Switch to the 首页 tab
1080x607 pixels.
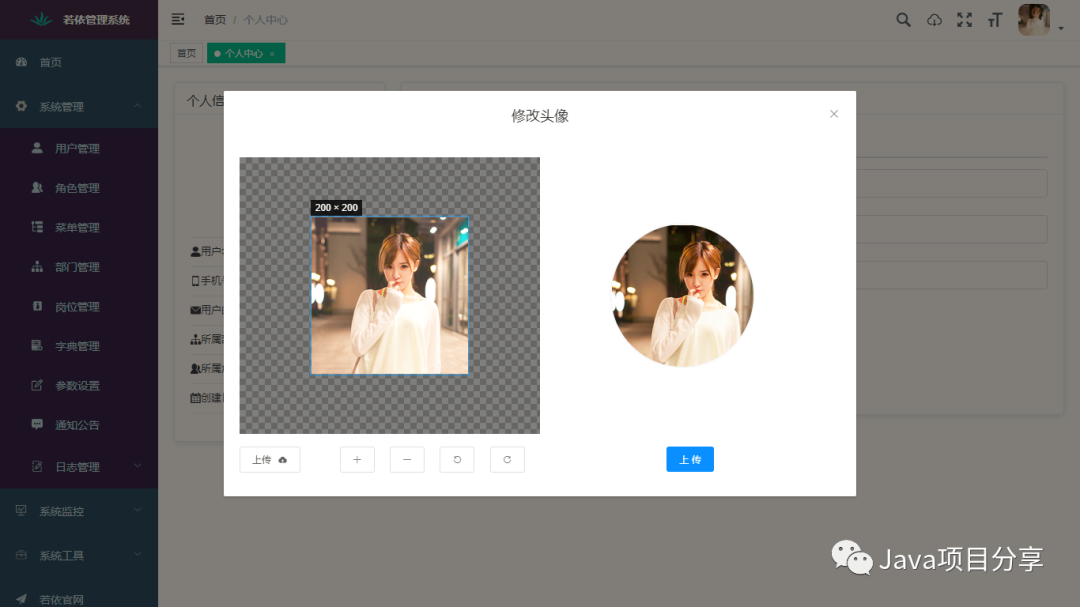point(186,53)
